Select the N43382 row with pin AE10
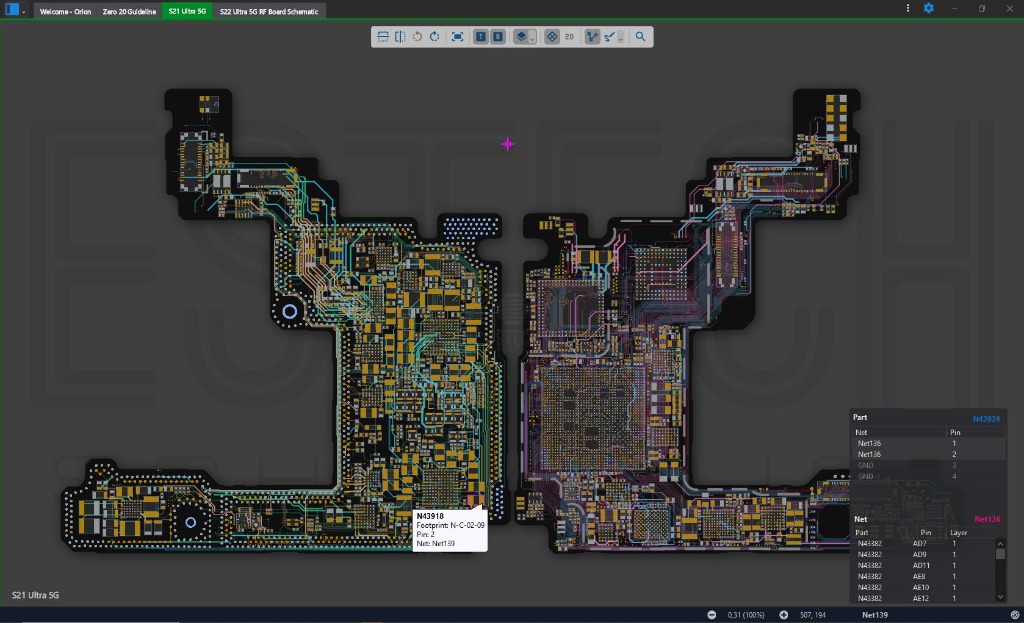This screenshot has height=623, width=1024. pos(923,587)
